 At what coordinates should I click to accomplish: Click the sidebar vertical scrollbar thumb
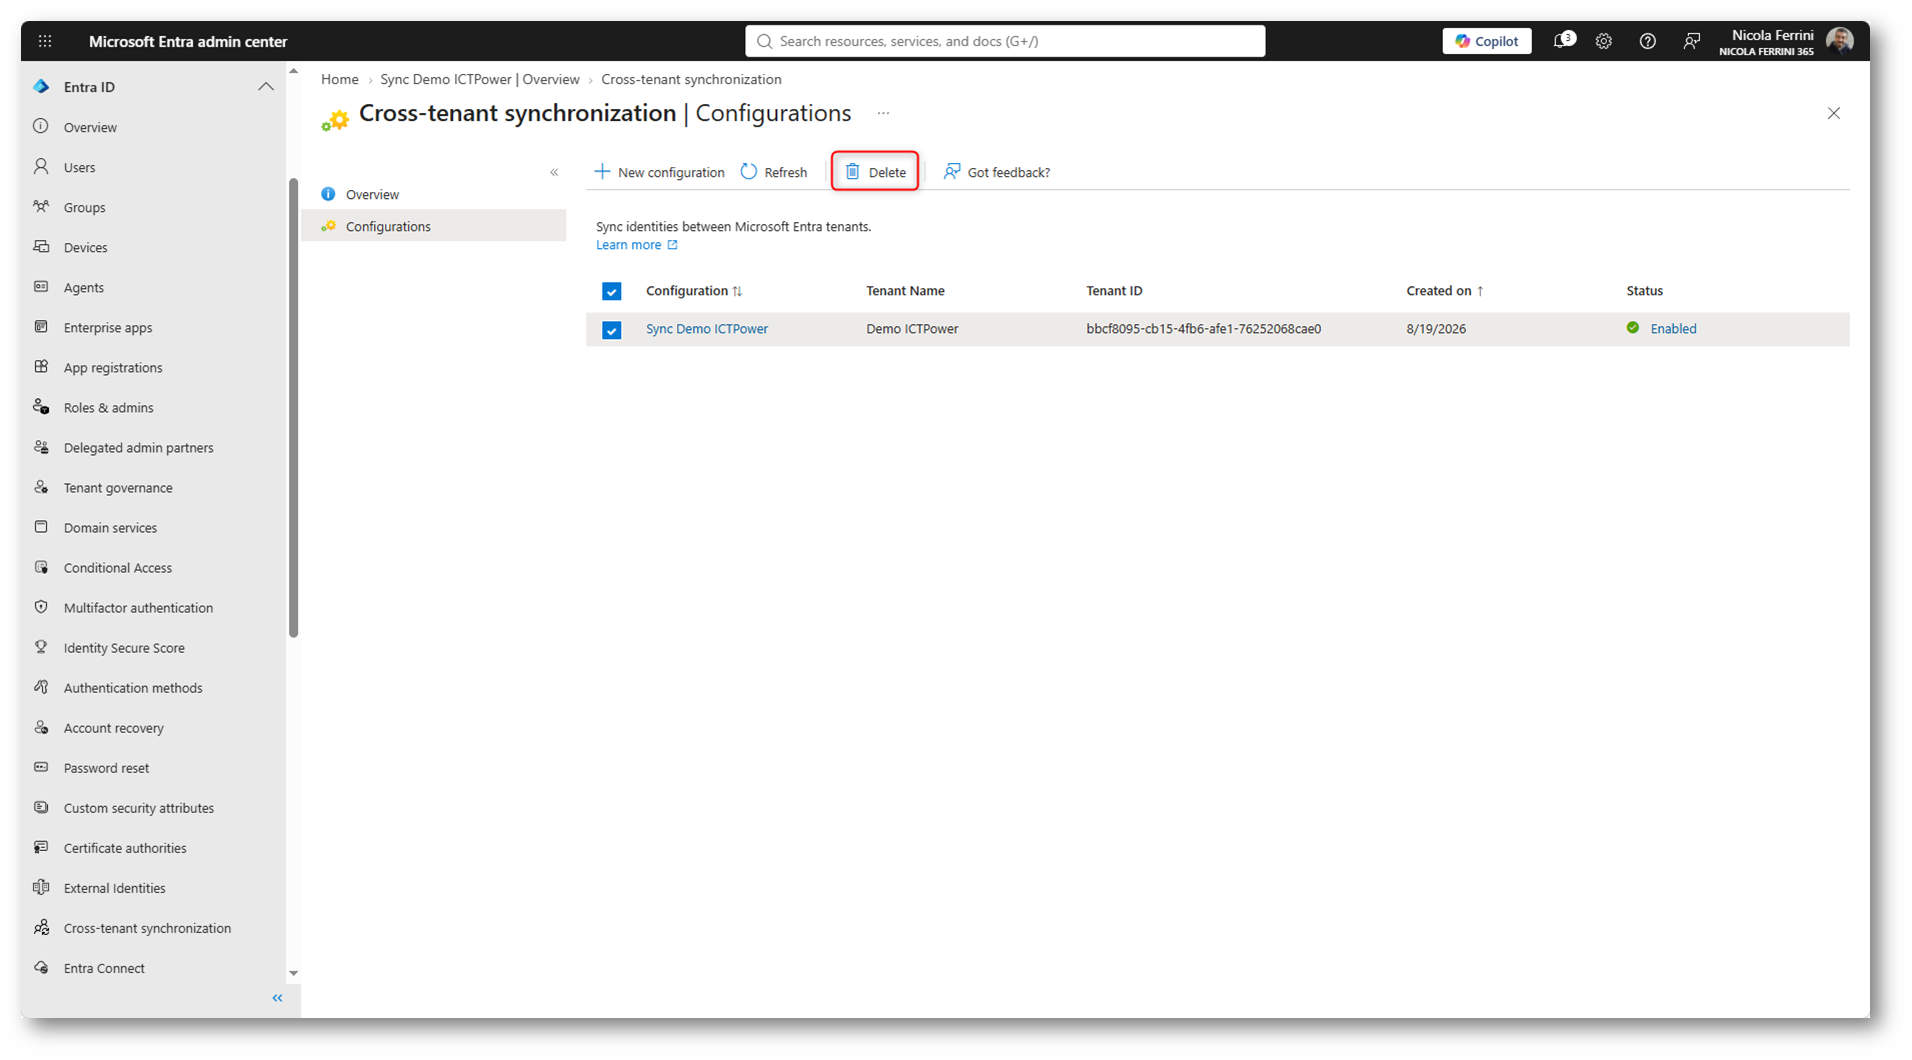(x=293, y=407)
